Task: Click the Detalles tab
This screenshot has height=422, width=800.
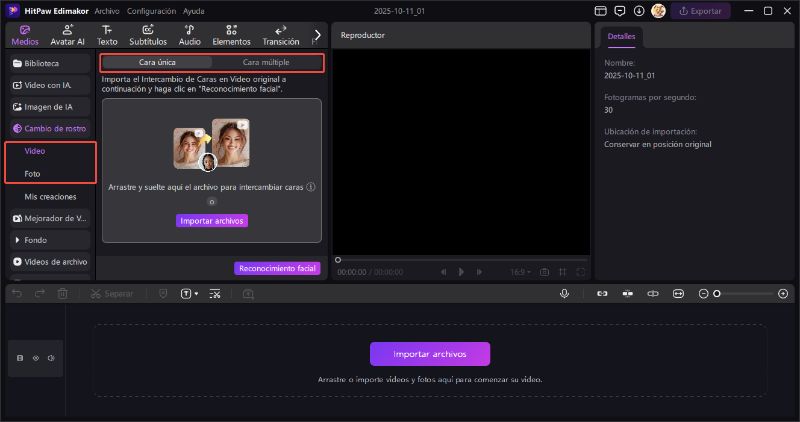Action: [621, 37]
